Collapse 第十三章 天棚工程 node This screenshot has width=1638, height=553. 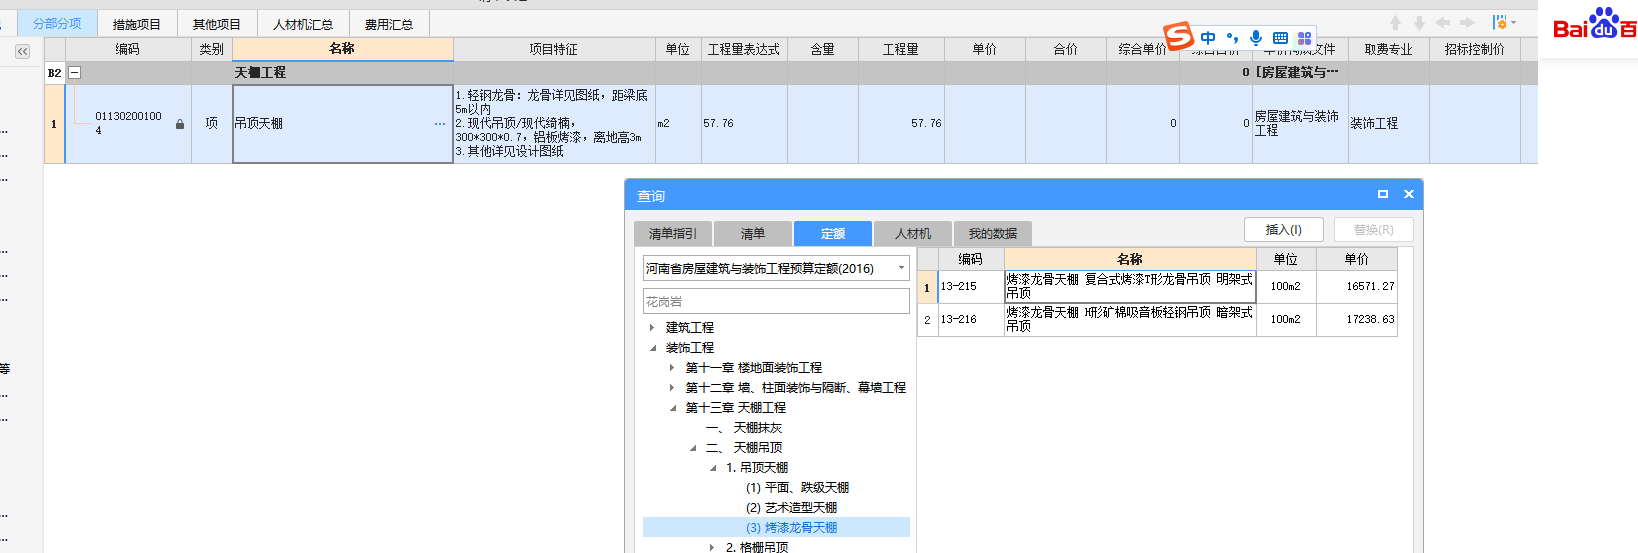coord(672,408)
